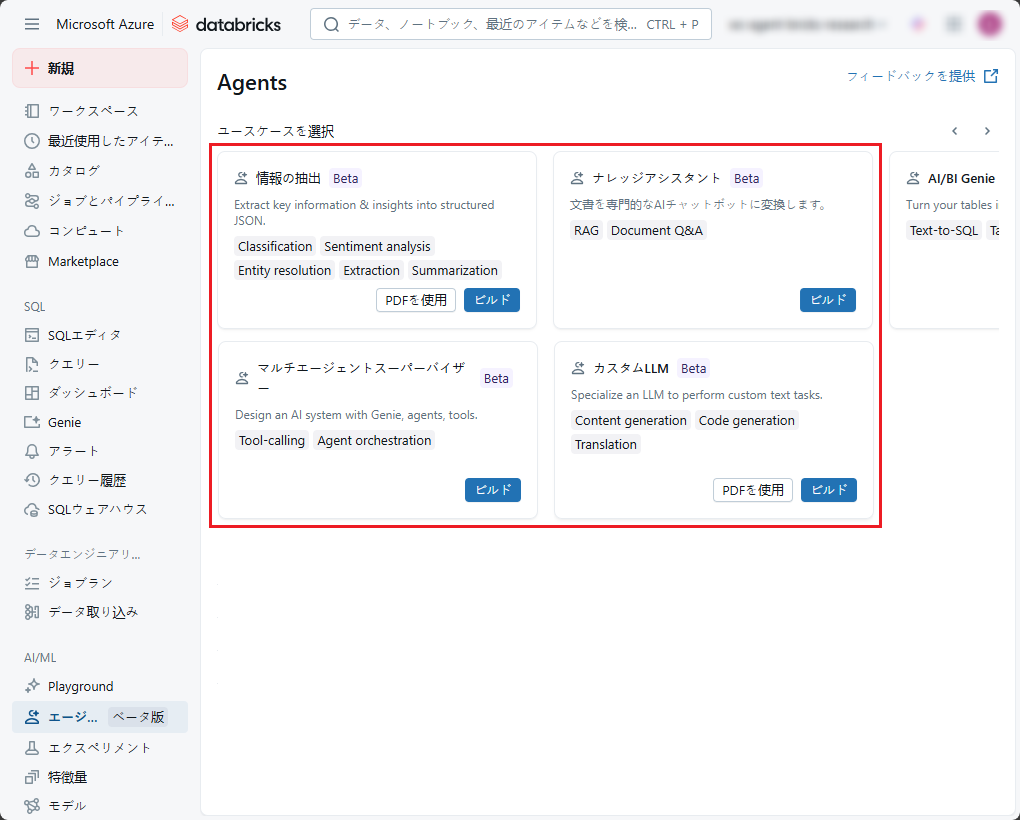The height and width of the screenshot is (820, 1020).
Task: Open the Workspace icon in sidebar
Action: 32,111
